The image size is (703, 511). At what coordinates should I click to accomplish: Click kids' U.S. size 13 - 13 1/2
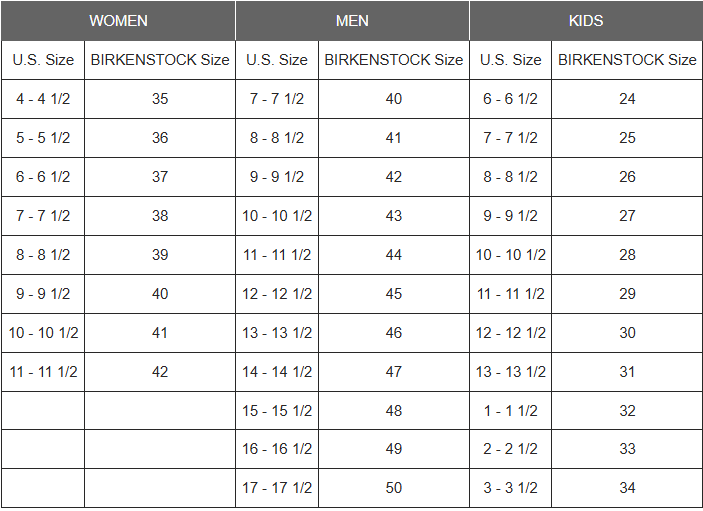coord(511,372)
